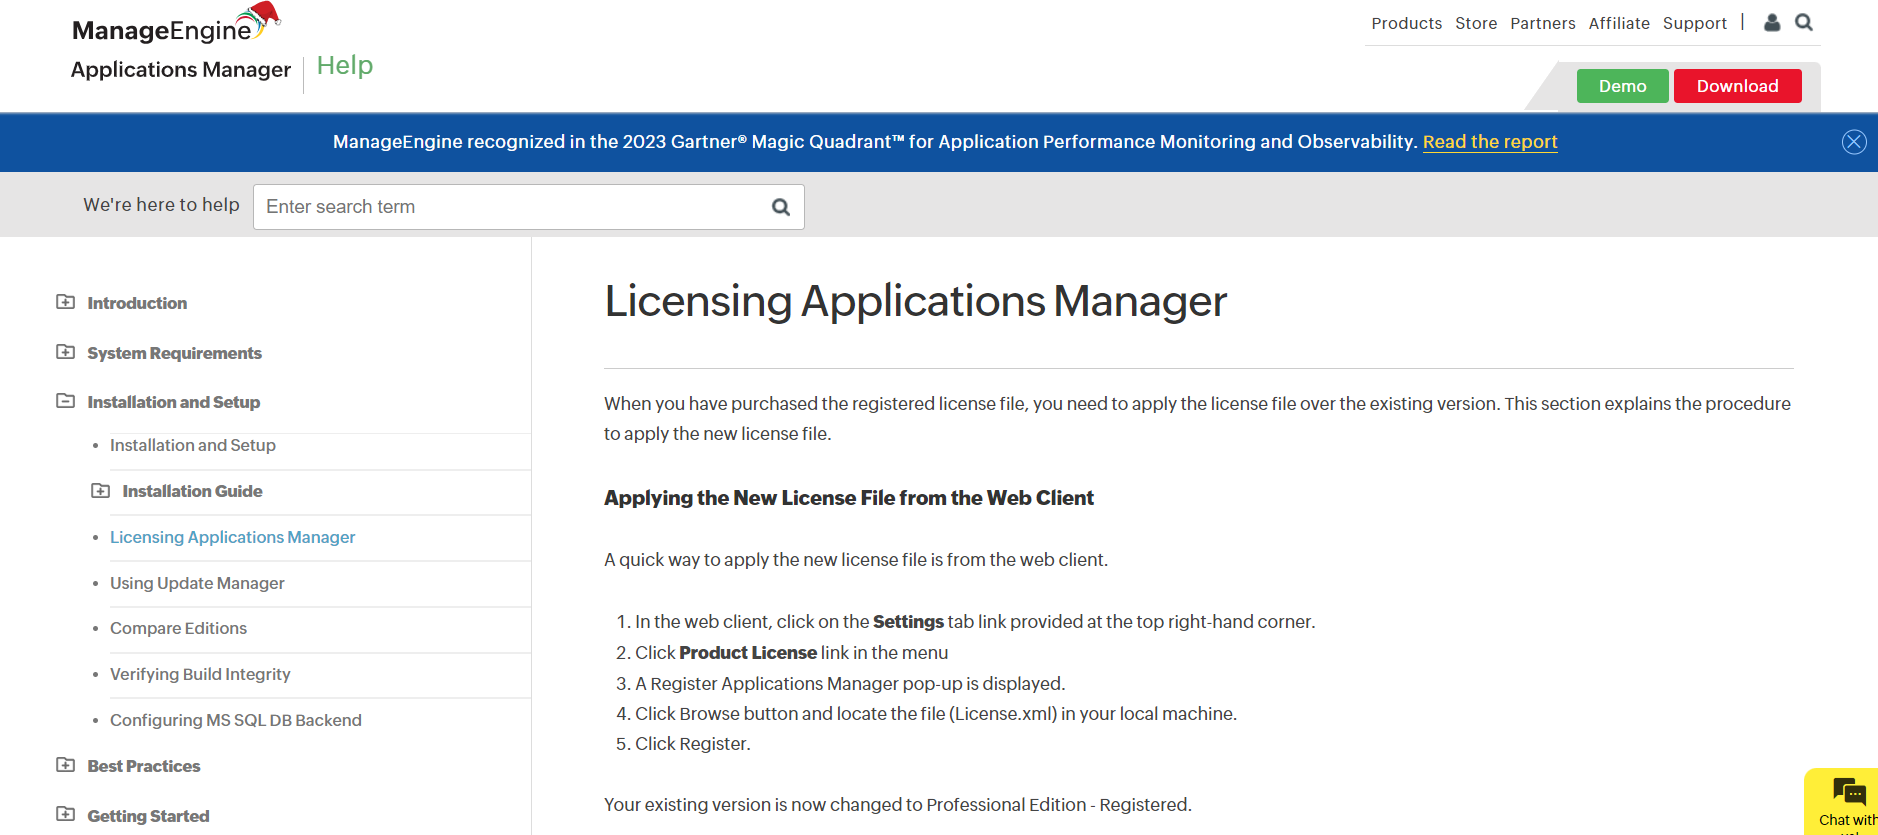Click the Getting Started label

(x=148, y=816)
